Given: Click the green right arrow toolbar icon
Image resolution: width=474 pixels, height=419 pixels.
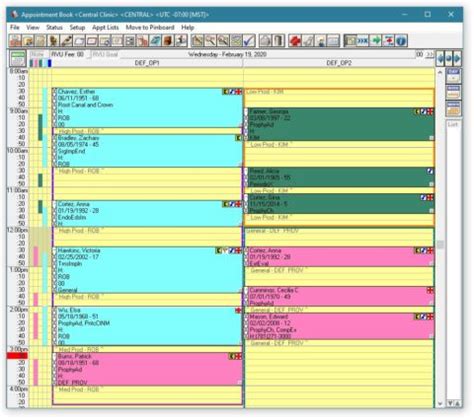Looking at the screenshot, I should [x=376, y=41].
